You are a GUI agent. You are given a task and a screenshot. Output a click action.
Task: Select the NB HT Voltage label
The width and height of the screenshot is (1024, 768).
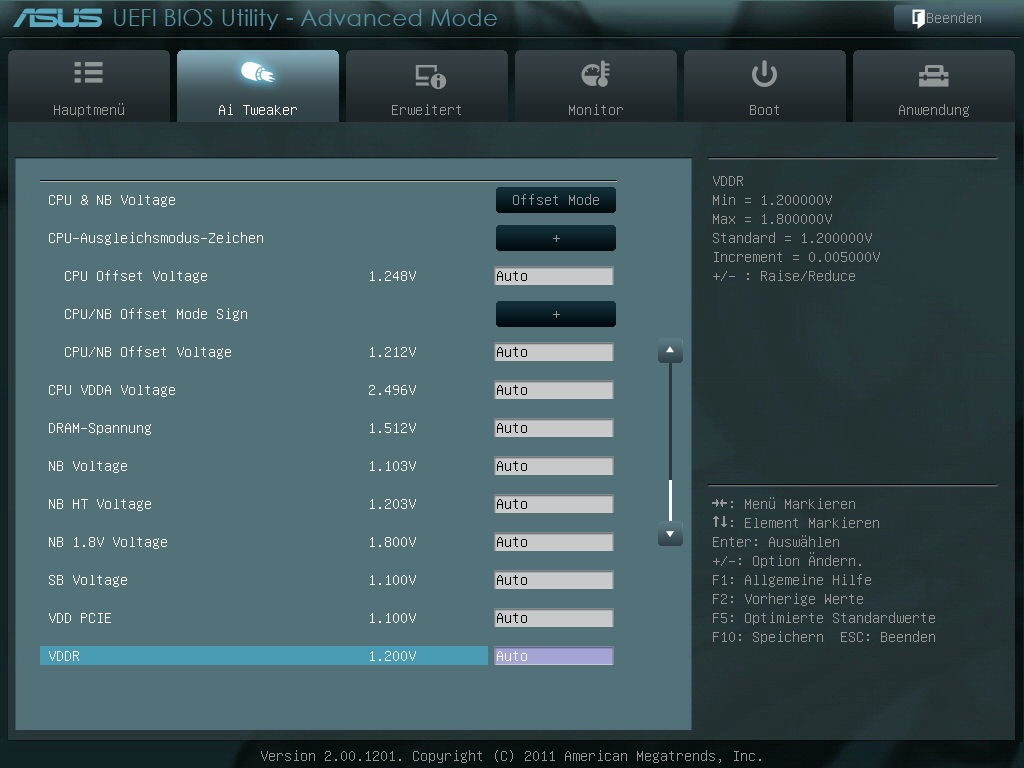click(x=99, y=504)
